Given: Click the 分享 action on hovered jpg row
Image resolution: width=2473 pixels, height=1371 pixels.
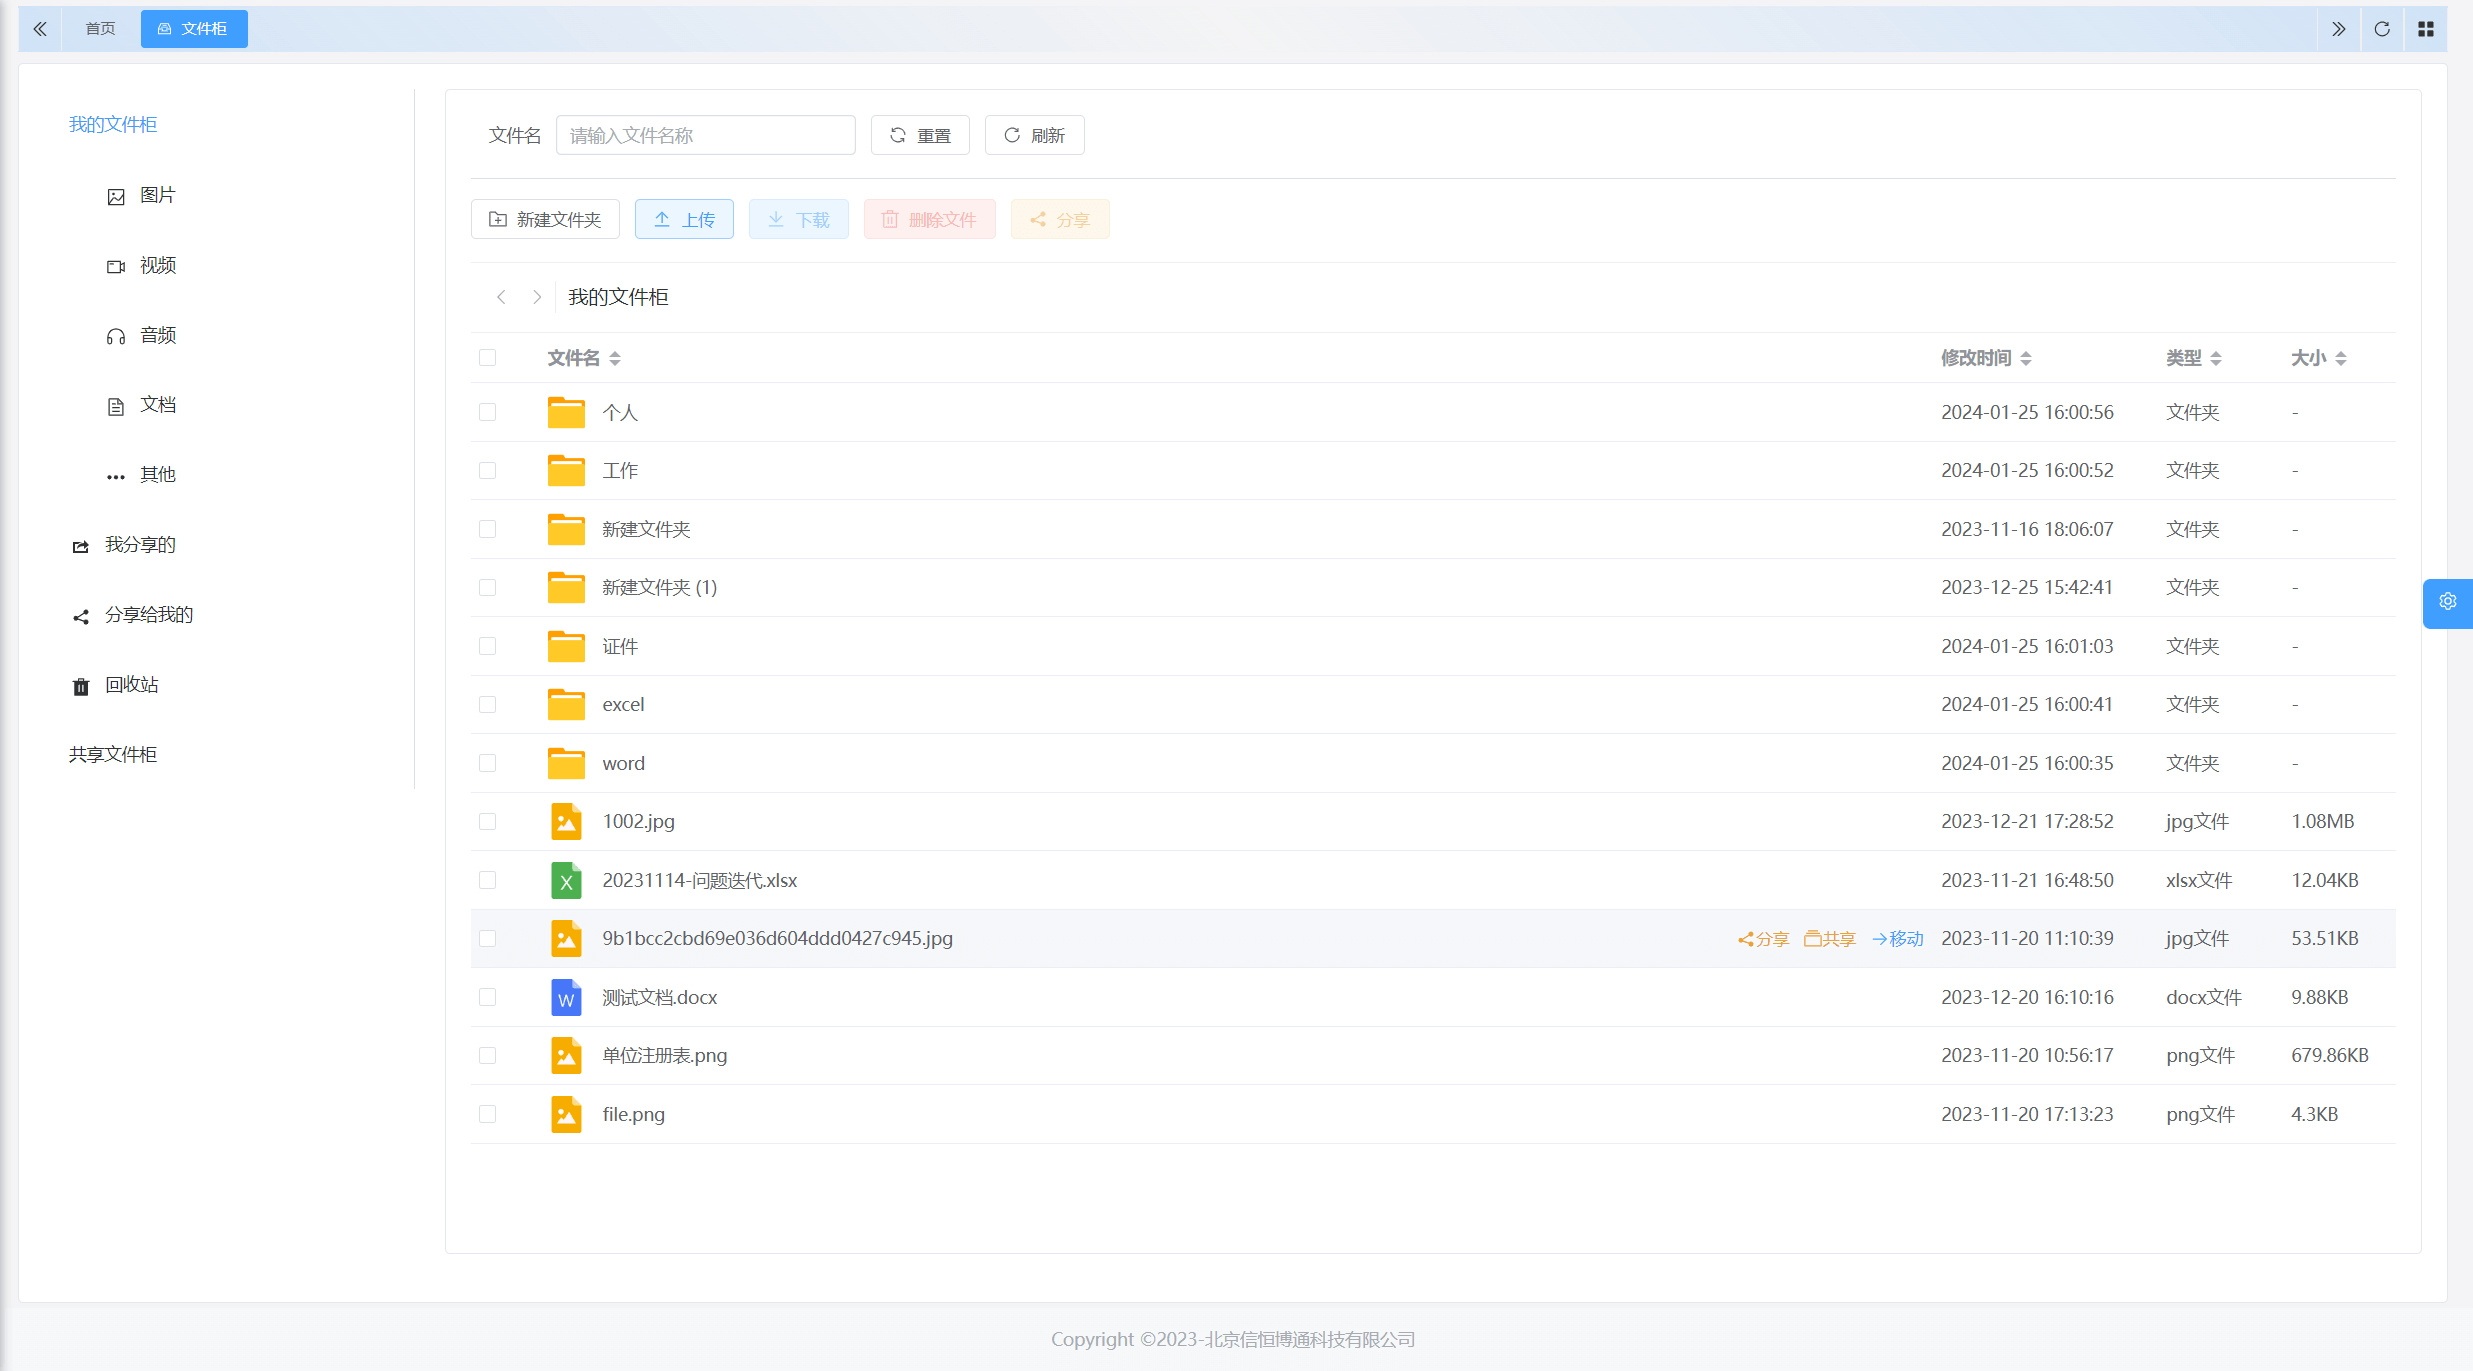Looking at the screenshot, I should coord(1763,939).
